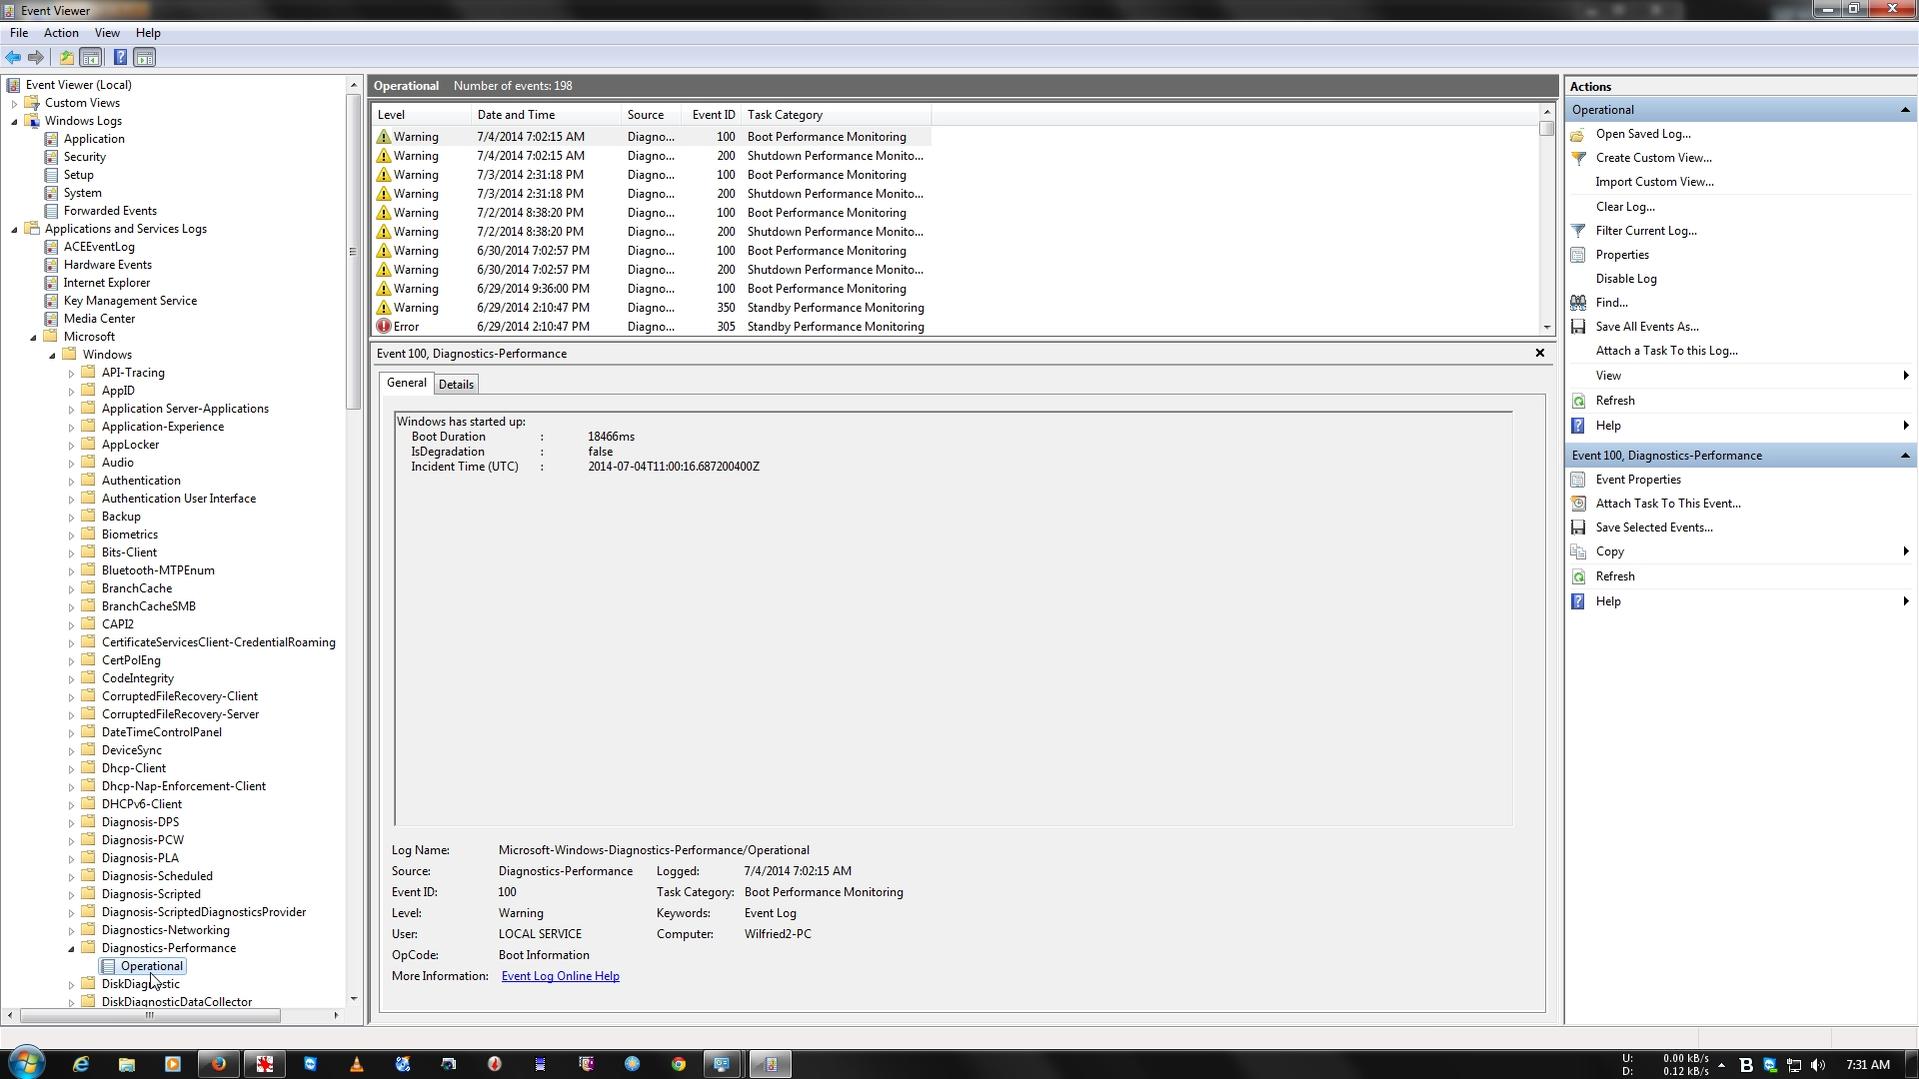Screen dimensions: 1919x1079
Task: Click Disable Log action
Action: tap(1626, 279)
